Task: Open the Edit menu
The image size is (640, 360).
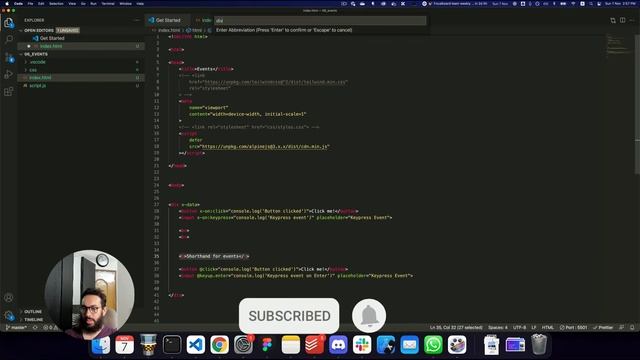Action: click(41, 4)
